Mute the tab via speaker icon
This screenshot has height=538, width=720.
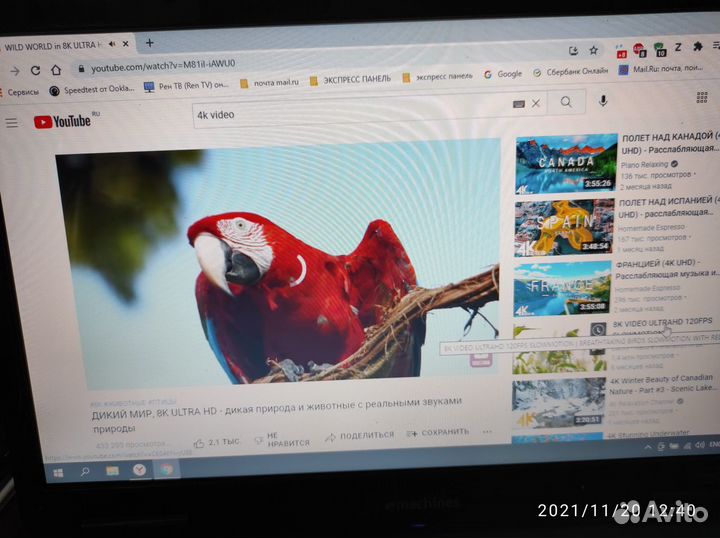[x=112, y=44]
